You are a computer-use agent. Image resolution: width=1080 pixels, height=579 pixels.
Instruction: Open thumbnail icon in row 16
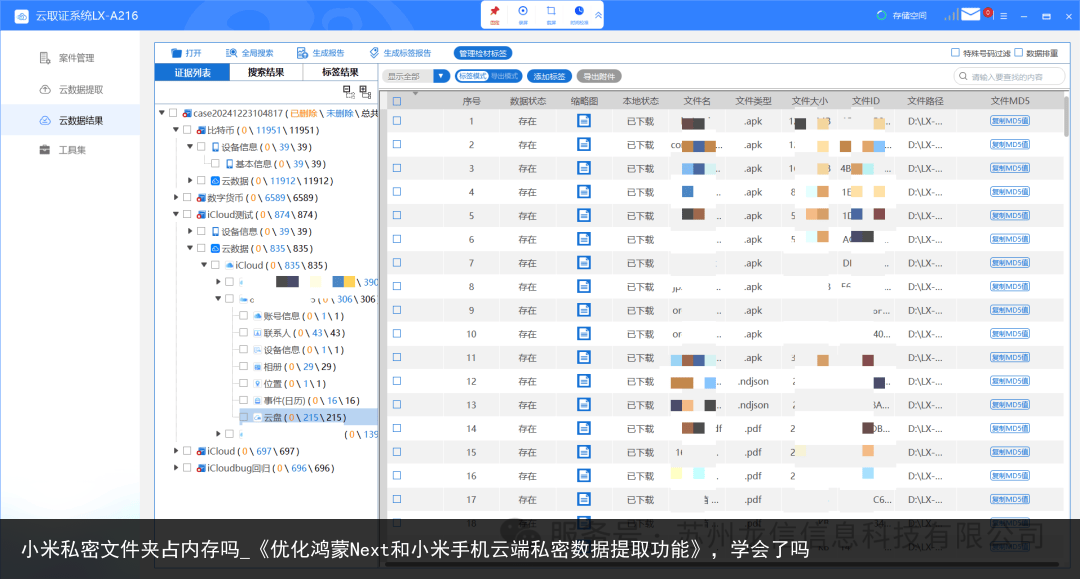[x=583, y=476]
